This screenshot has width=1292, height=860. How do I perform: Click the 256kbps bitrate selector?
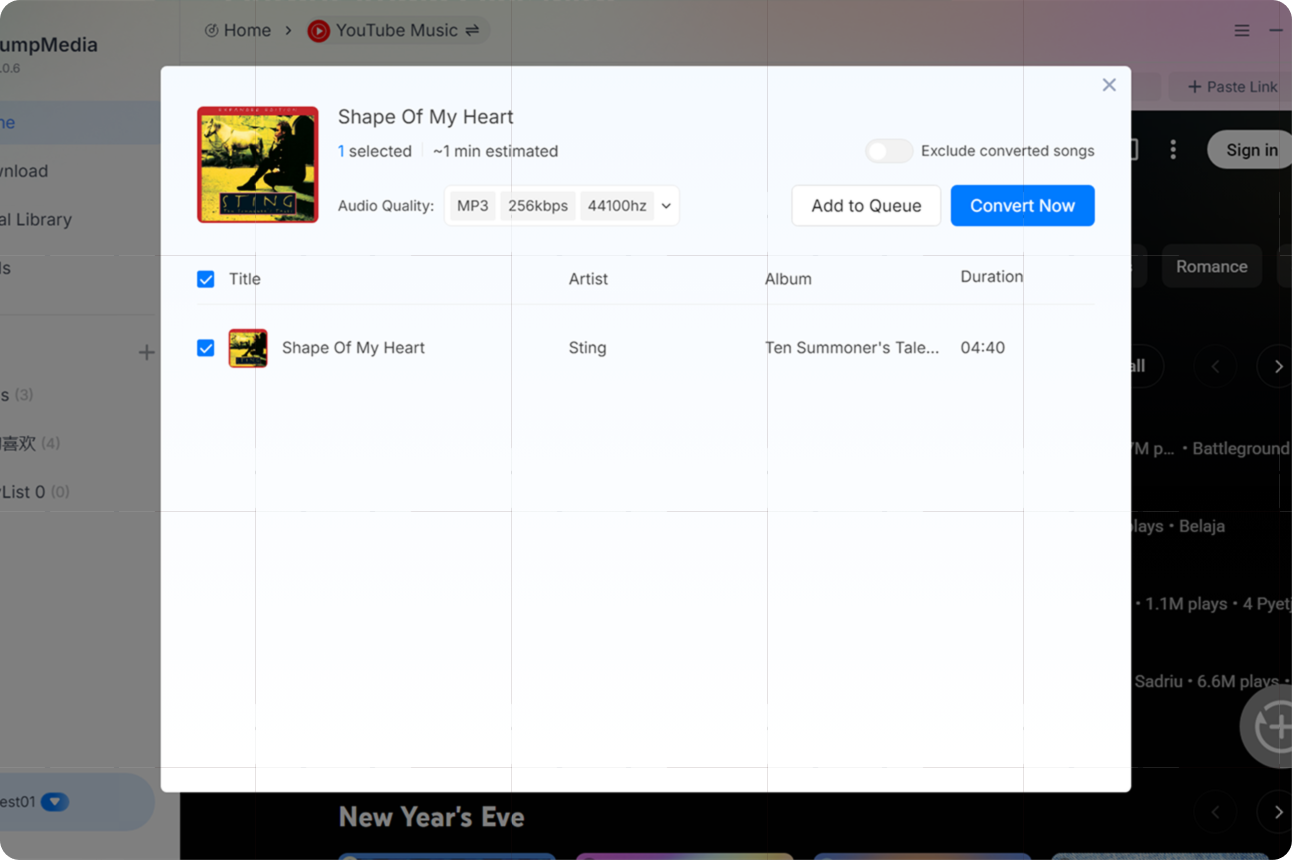[x=538, y=205]
